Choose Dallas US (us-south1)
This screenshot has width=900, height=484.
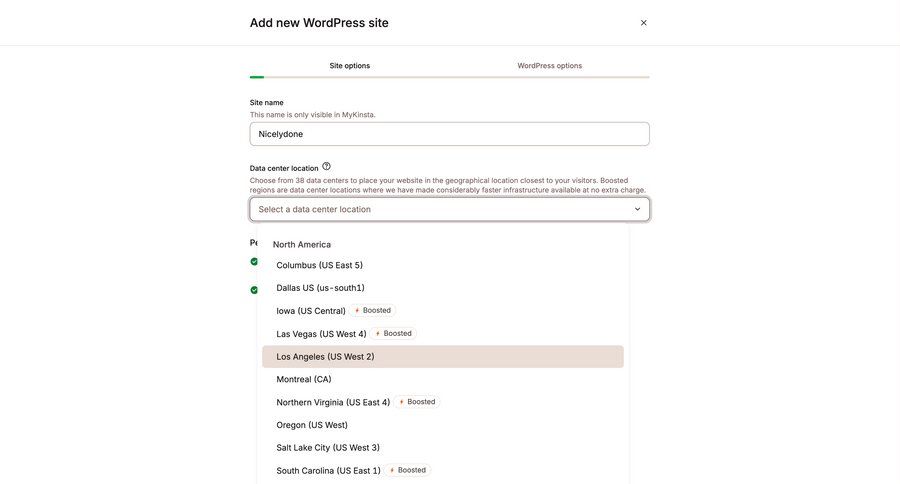click(x=320, y=288)
